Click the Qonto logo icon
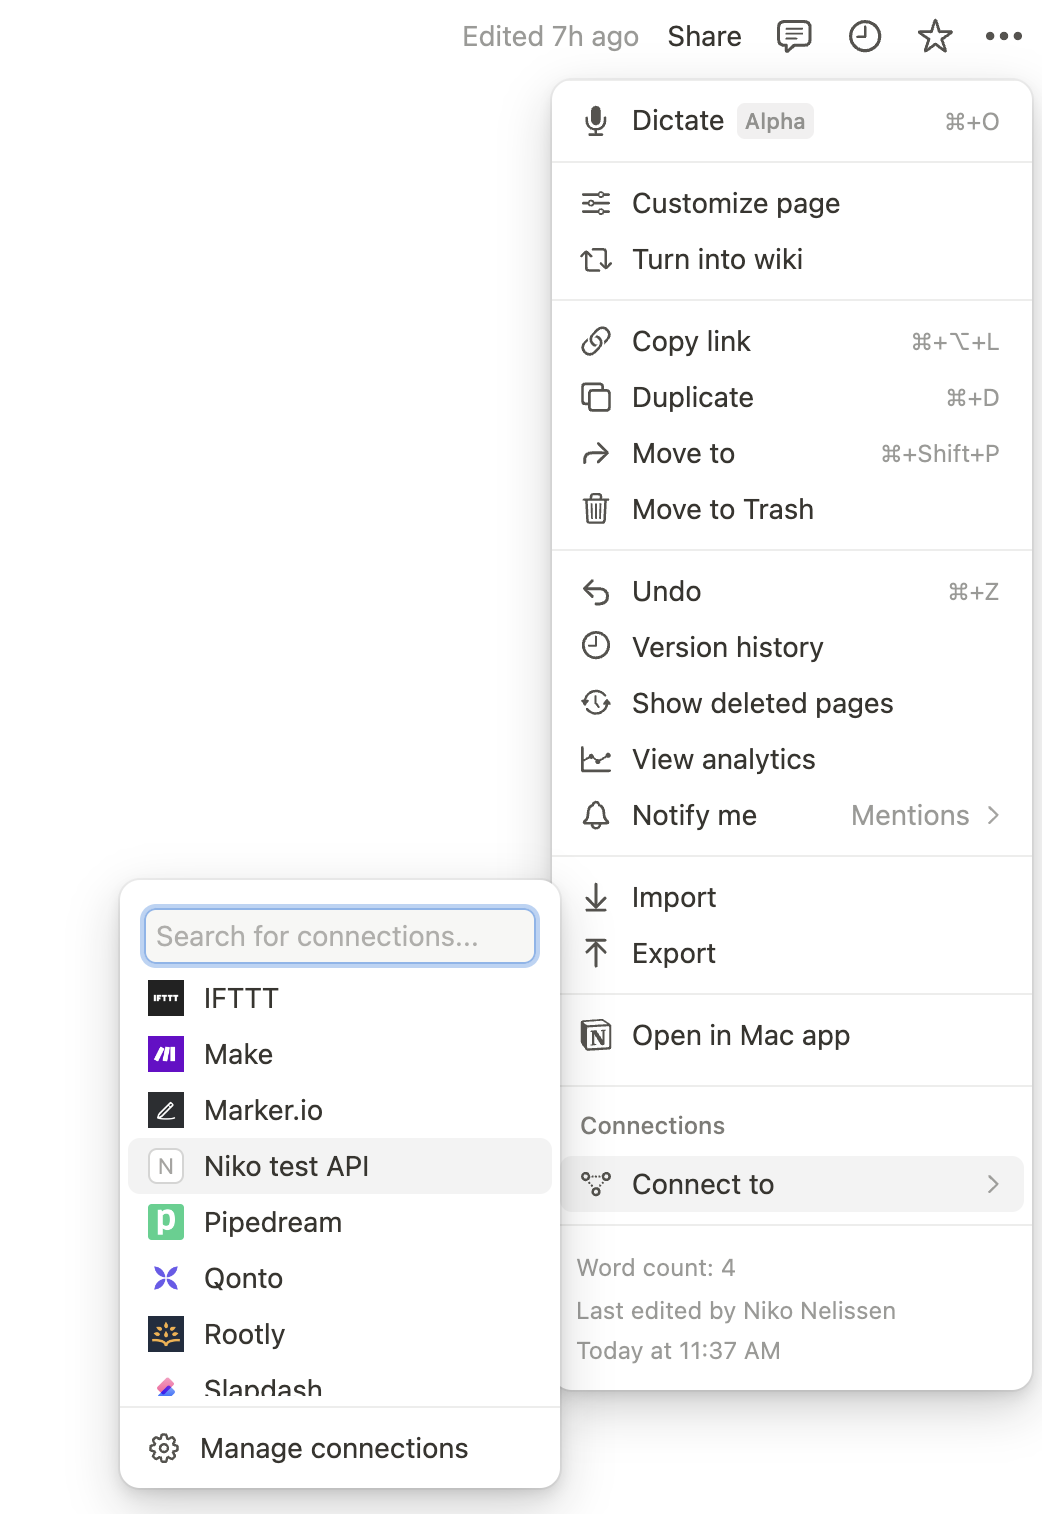Screen dimensions: 1042x1514 pyautogui.click(x=166, y=1278)
